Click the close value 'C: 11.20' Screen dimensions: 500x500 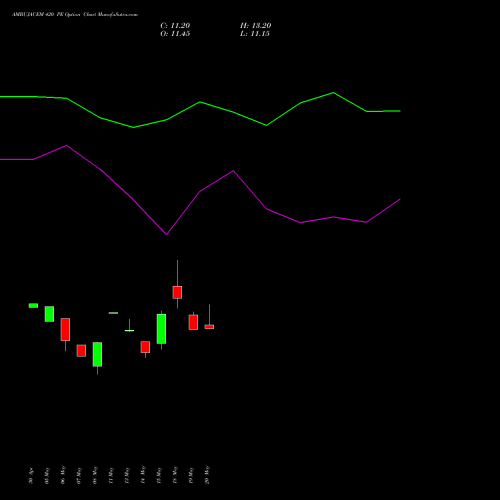175,26
